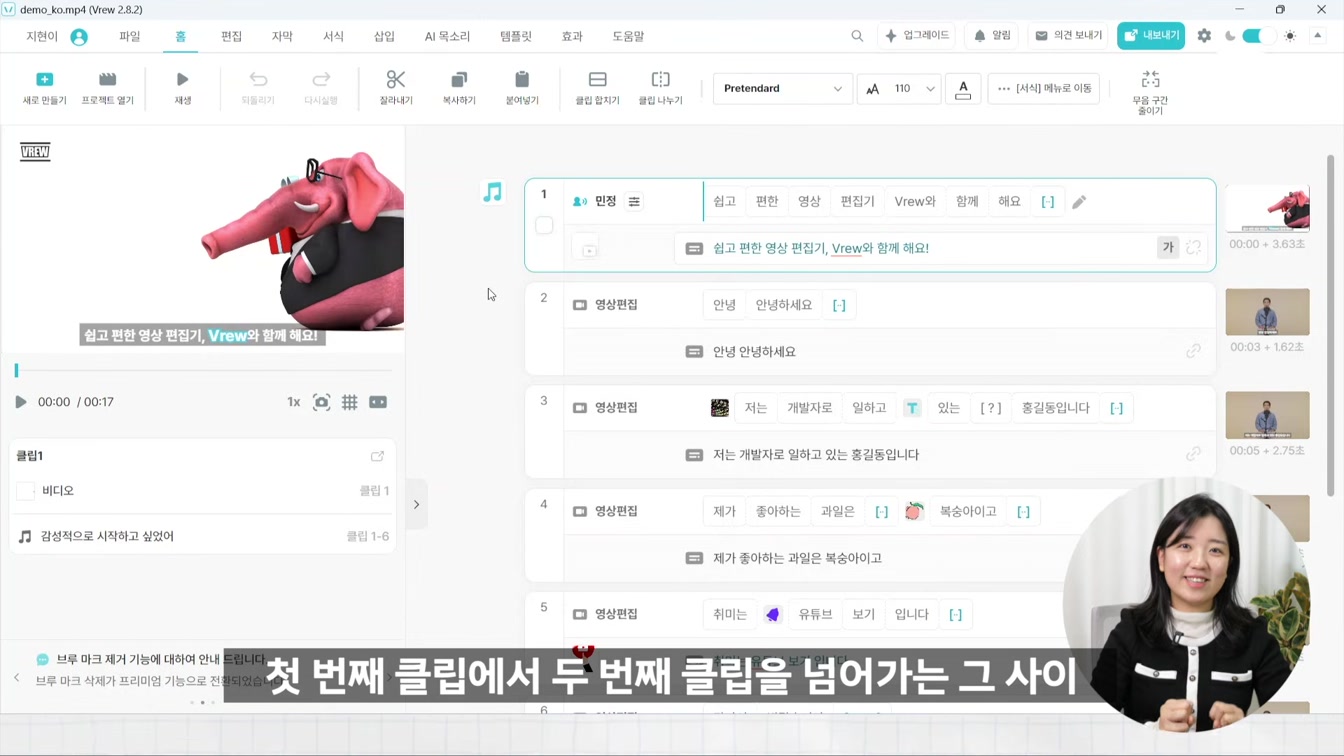Switch to the 삽입 tab
1344x756 pixels.
384,36
